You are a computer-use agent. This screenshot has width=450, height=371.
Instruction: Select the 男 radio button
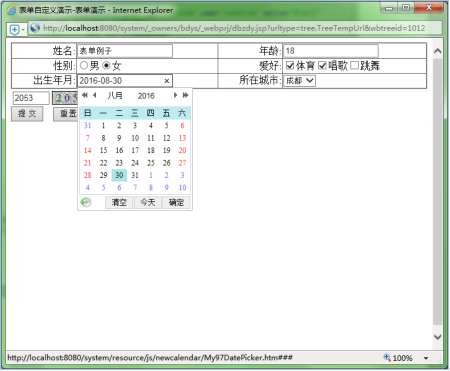pos(84,65)
